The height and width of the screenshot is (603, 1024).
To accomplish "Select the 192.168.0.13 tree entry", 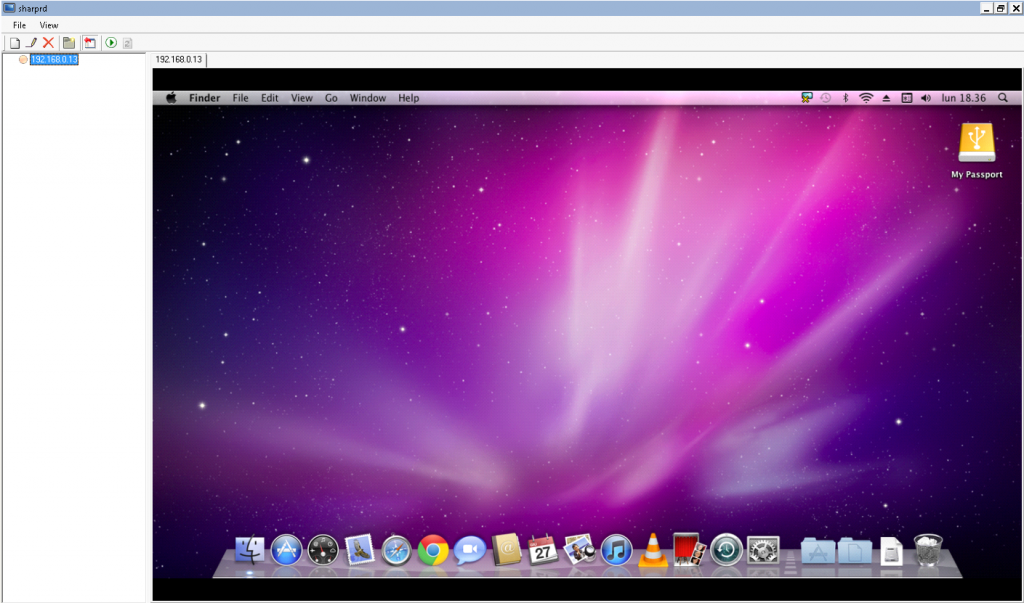I will (x=54, y=60).
